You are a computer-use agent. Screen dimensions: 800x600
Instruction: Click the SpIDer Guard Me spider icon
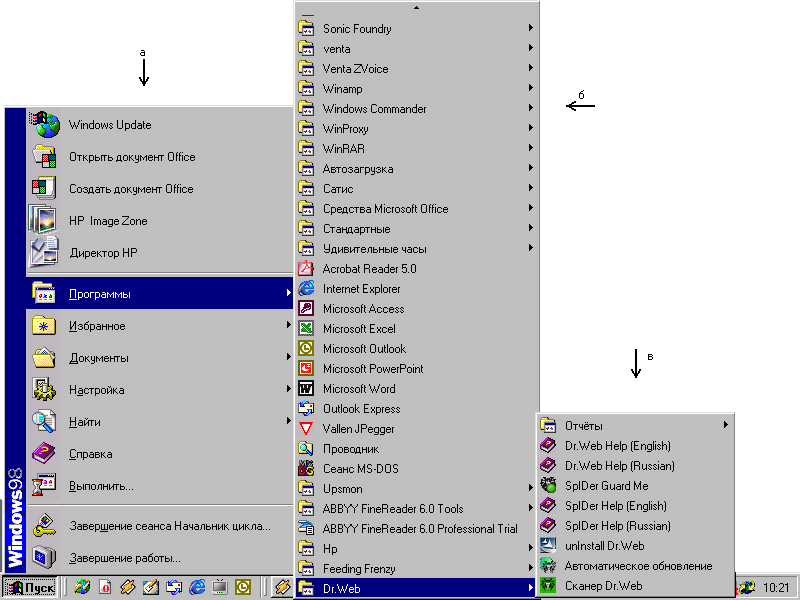548,485
